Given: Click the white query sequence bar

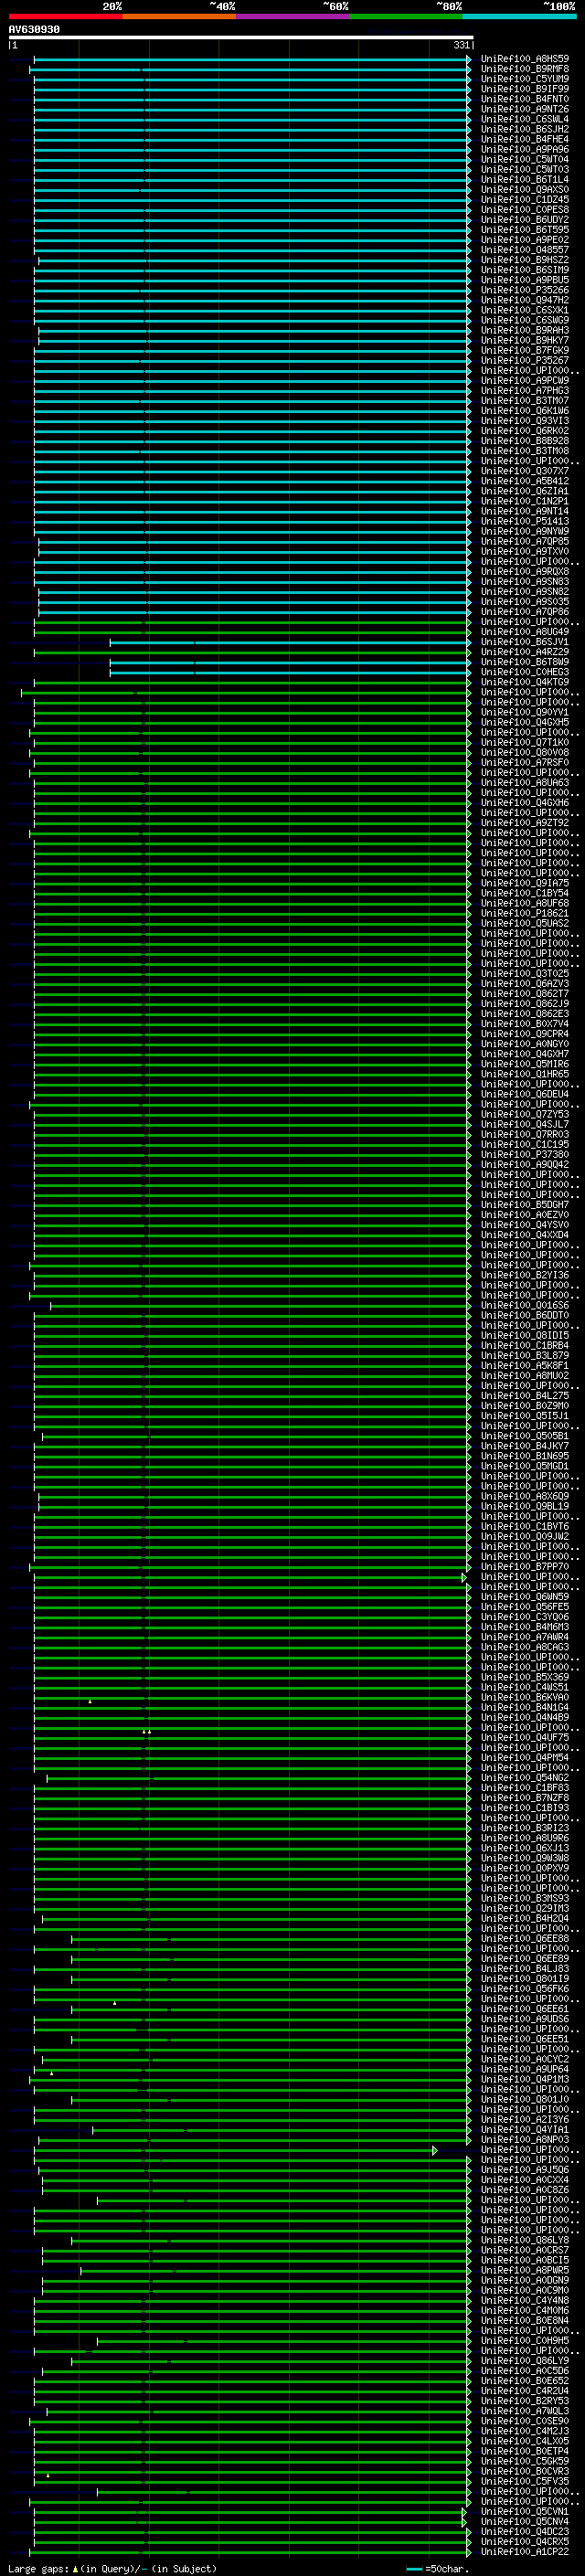Looking at the screenshot, I should point(241,37).
